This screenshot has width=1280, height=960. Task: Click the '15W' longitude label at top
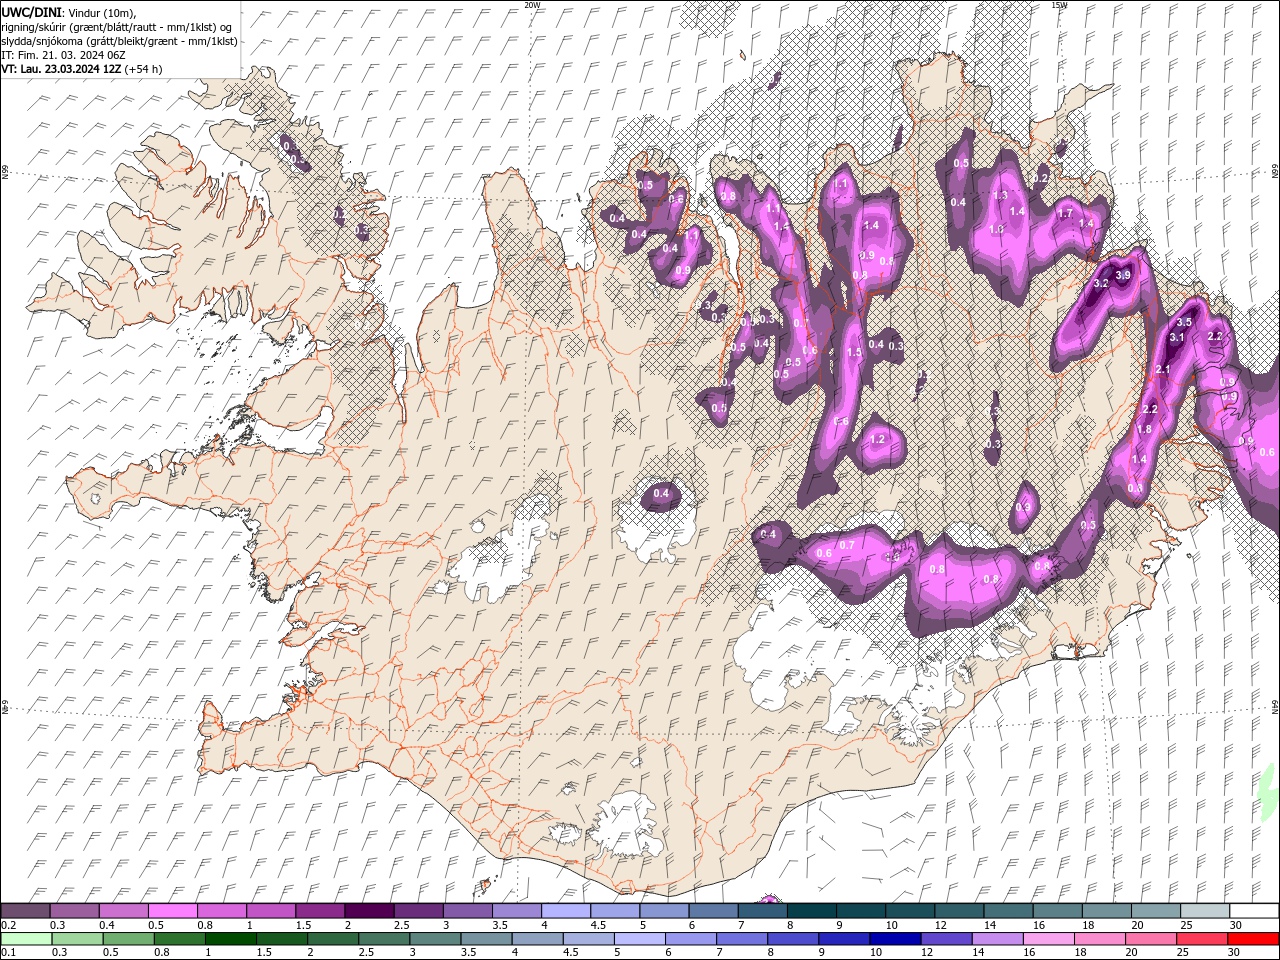click(1059, 5)
